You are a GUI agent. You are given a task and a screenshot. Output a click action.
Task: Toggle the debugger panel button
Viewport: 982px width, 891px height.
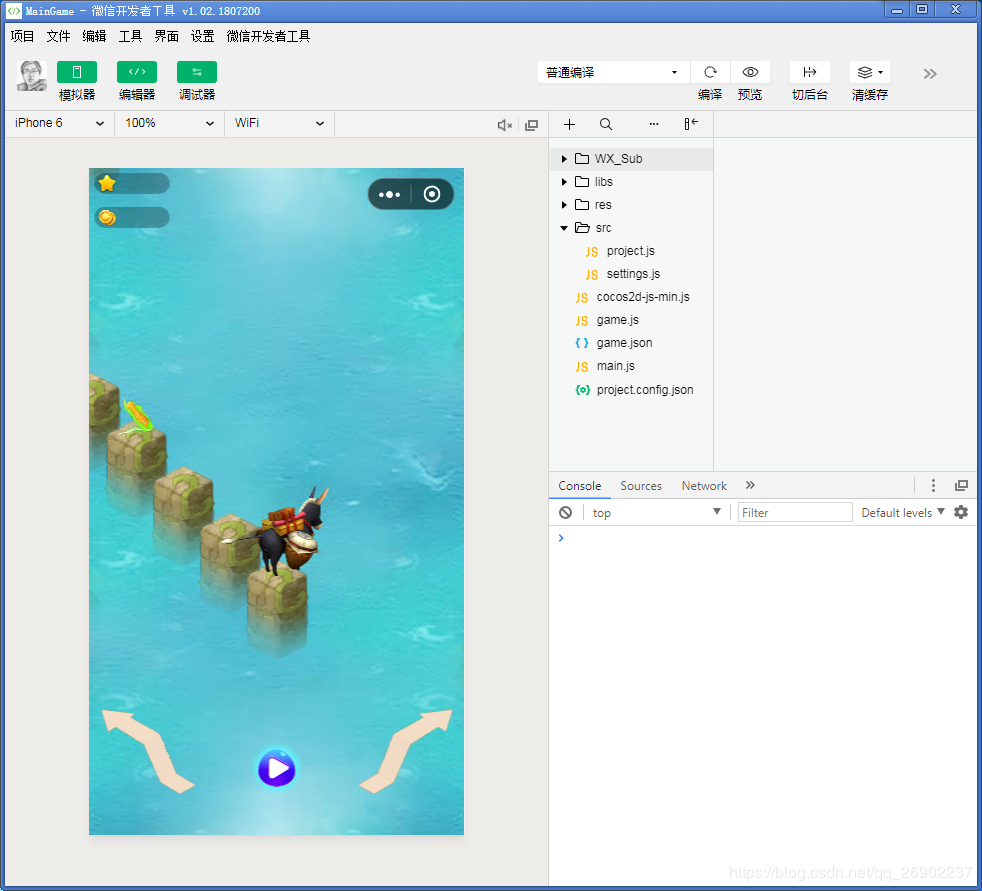click(x=197, y=72)
